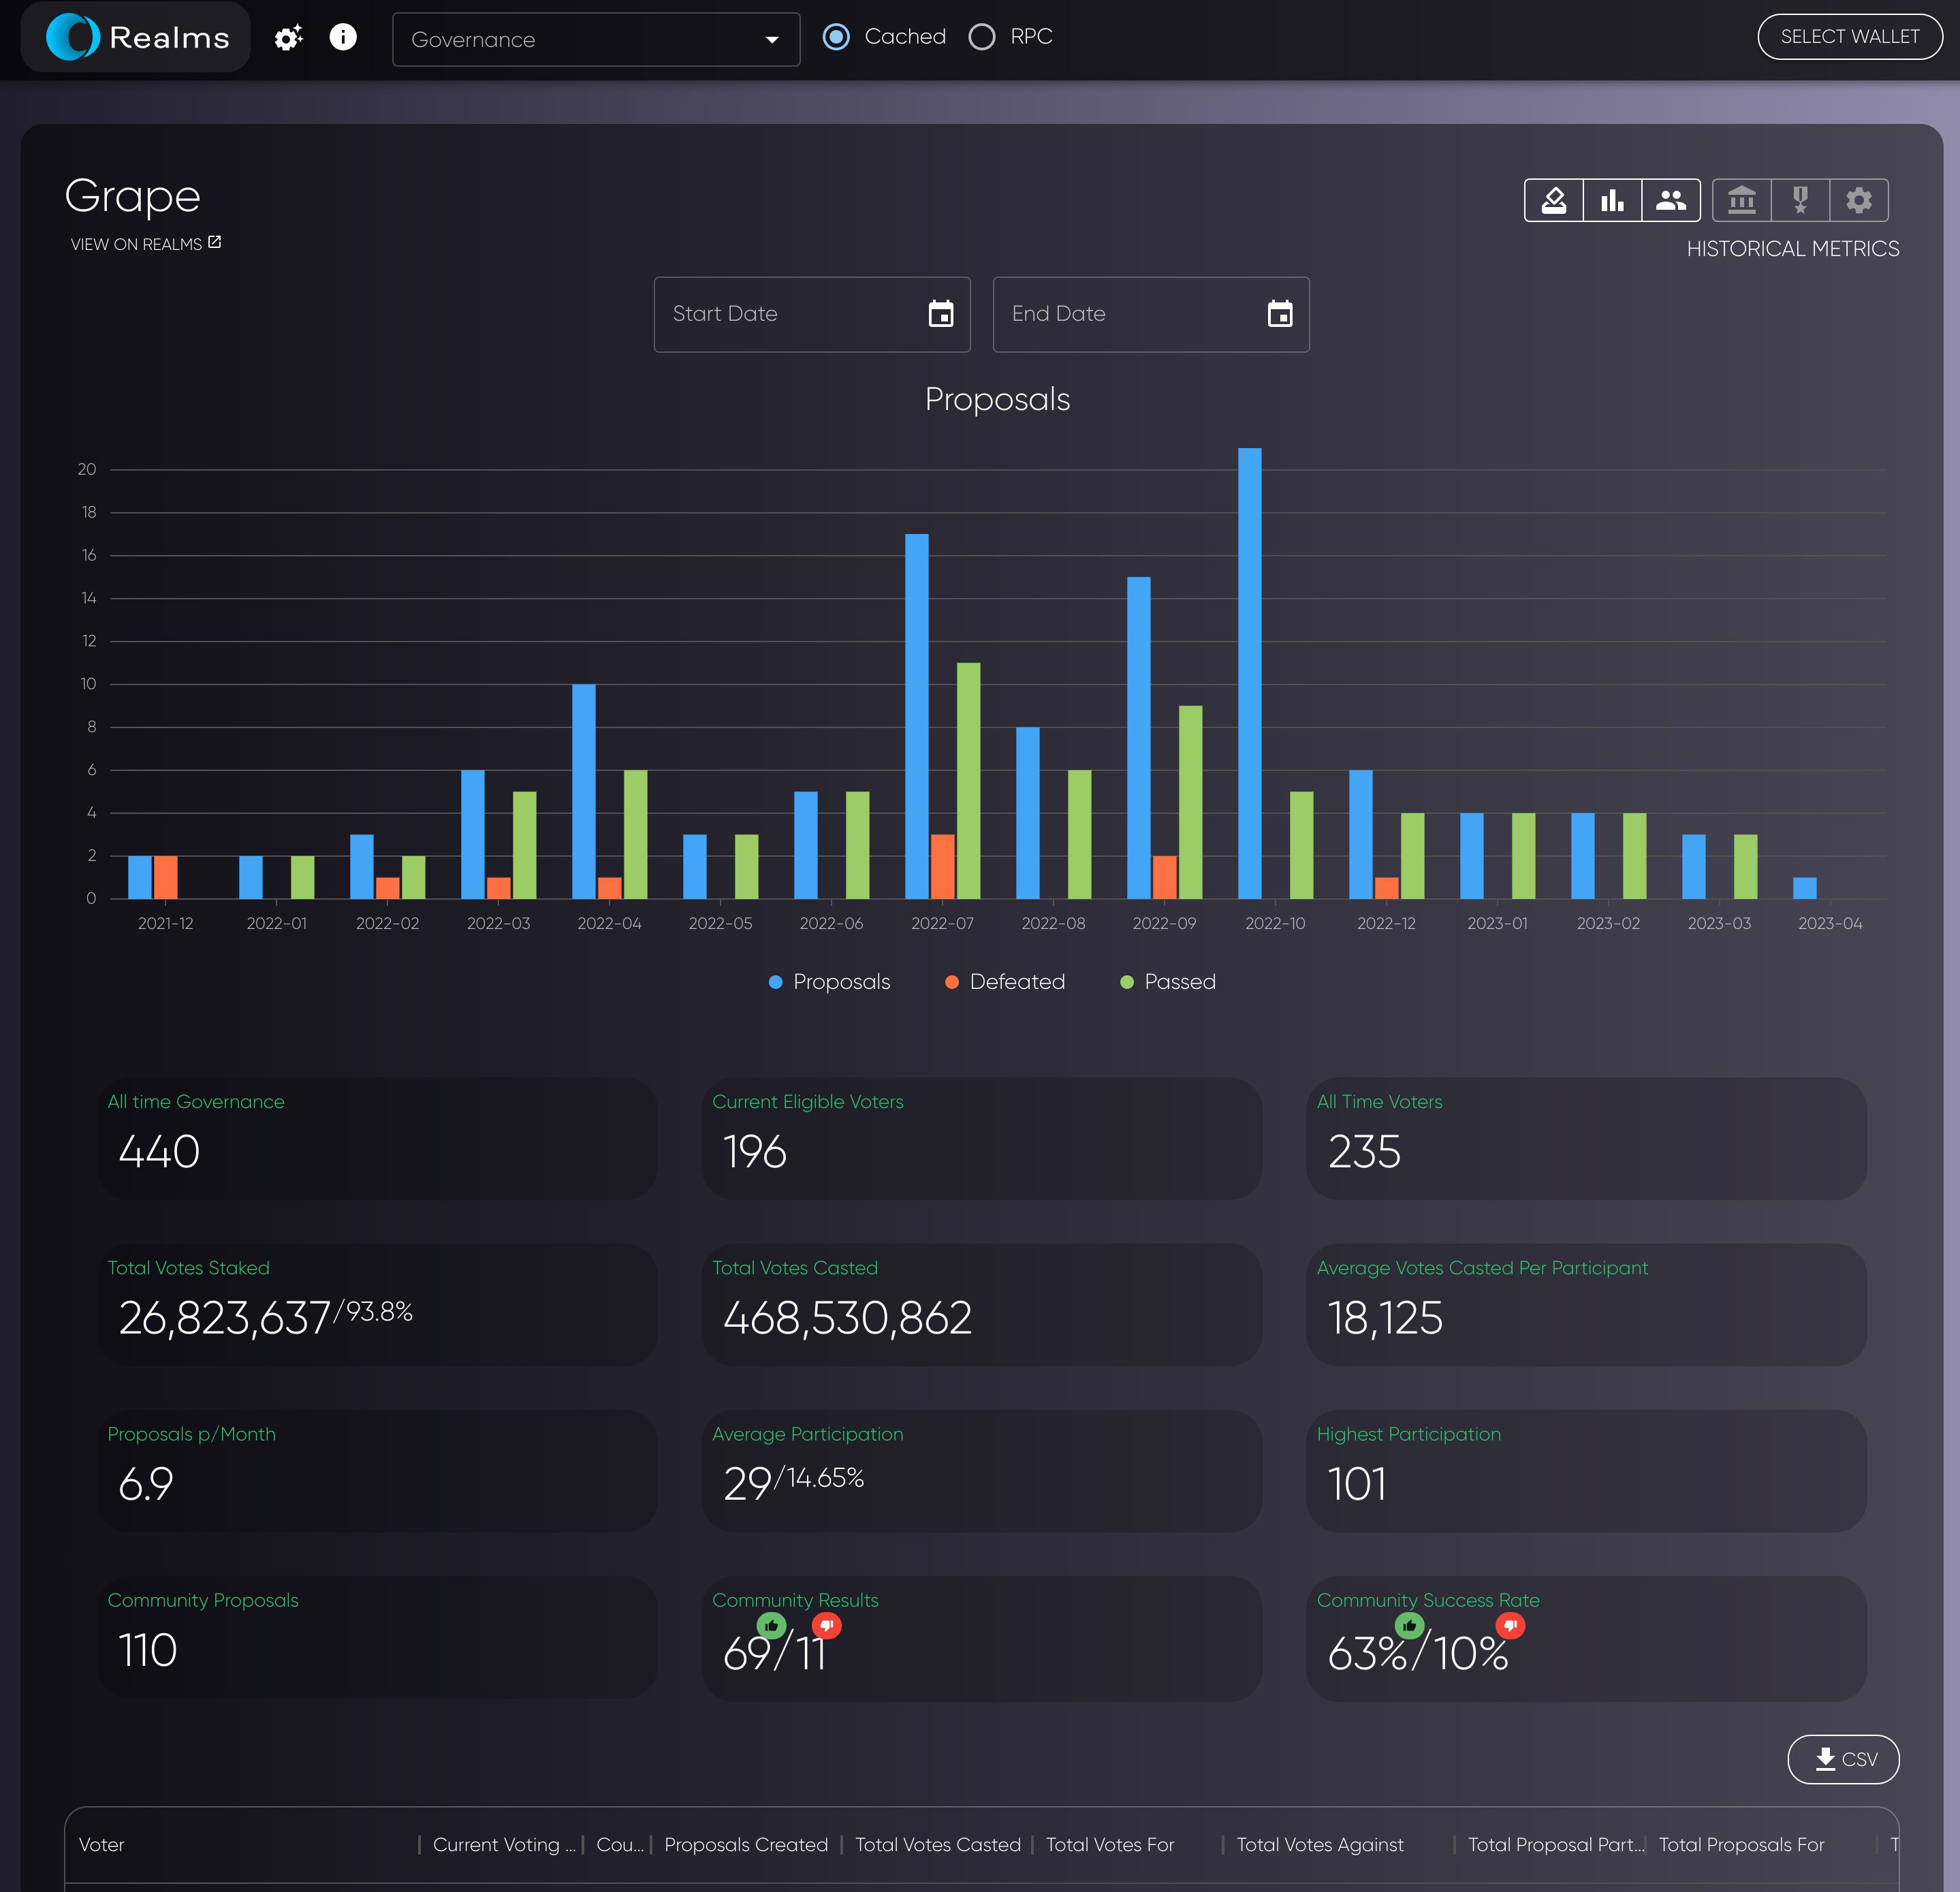Open the Start Date calendar picker icon

[941, 314]
